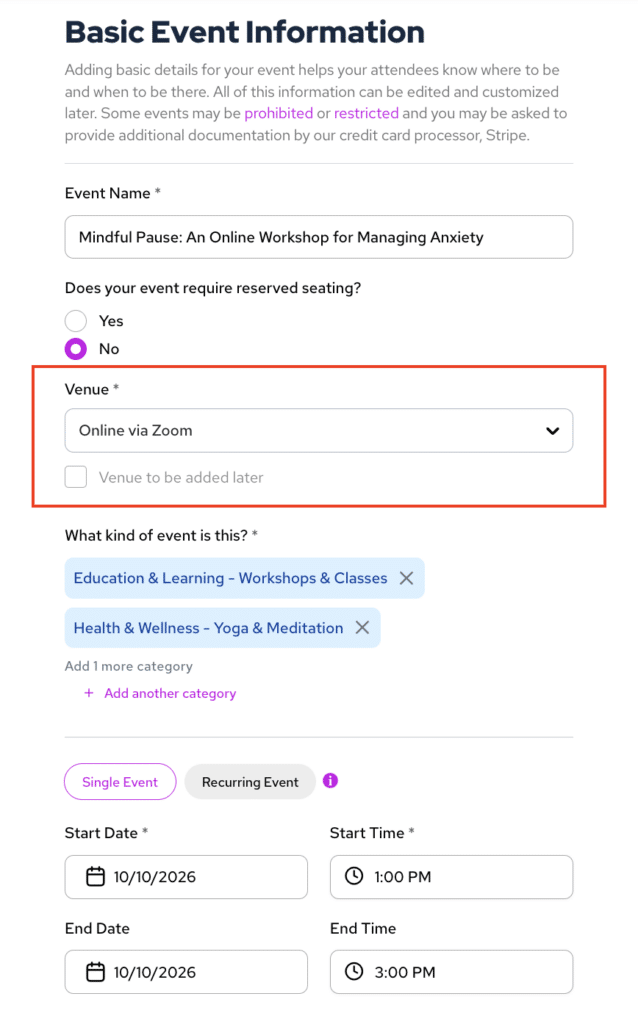The height and width of the screenshot is (1024, 638).
Task: Click the Event Name text field
Action: pos(319,237)
